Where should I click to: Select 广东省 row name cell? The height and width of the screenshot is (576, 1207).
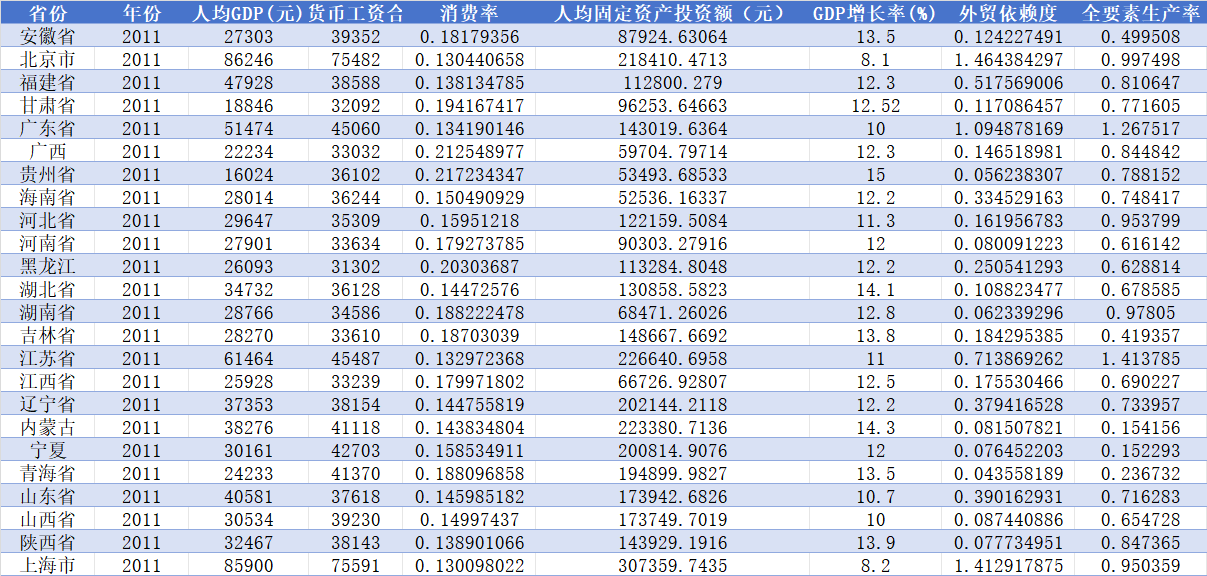[48, 128]
